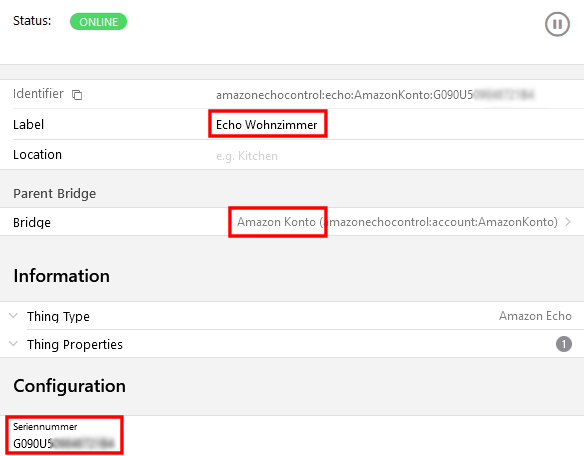Click the 'Identifier' label text

click(38, 94)
